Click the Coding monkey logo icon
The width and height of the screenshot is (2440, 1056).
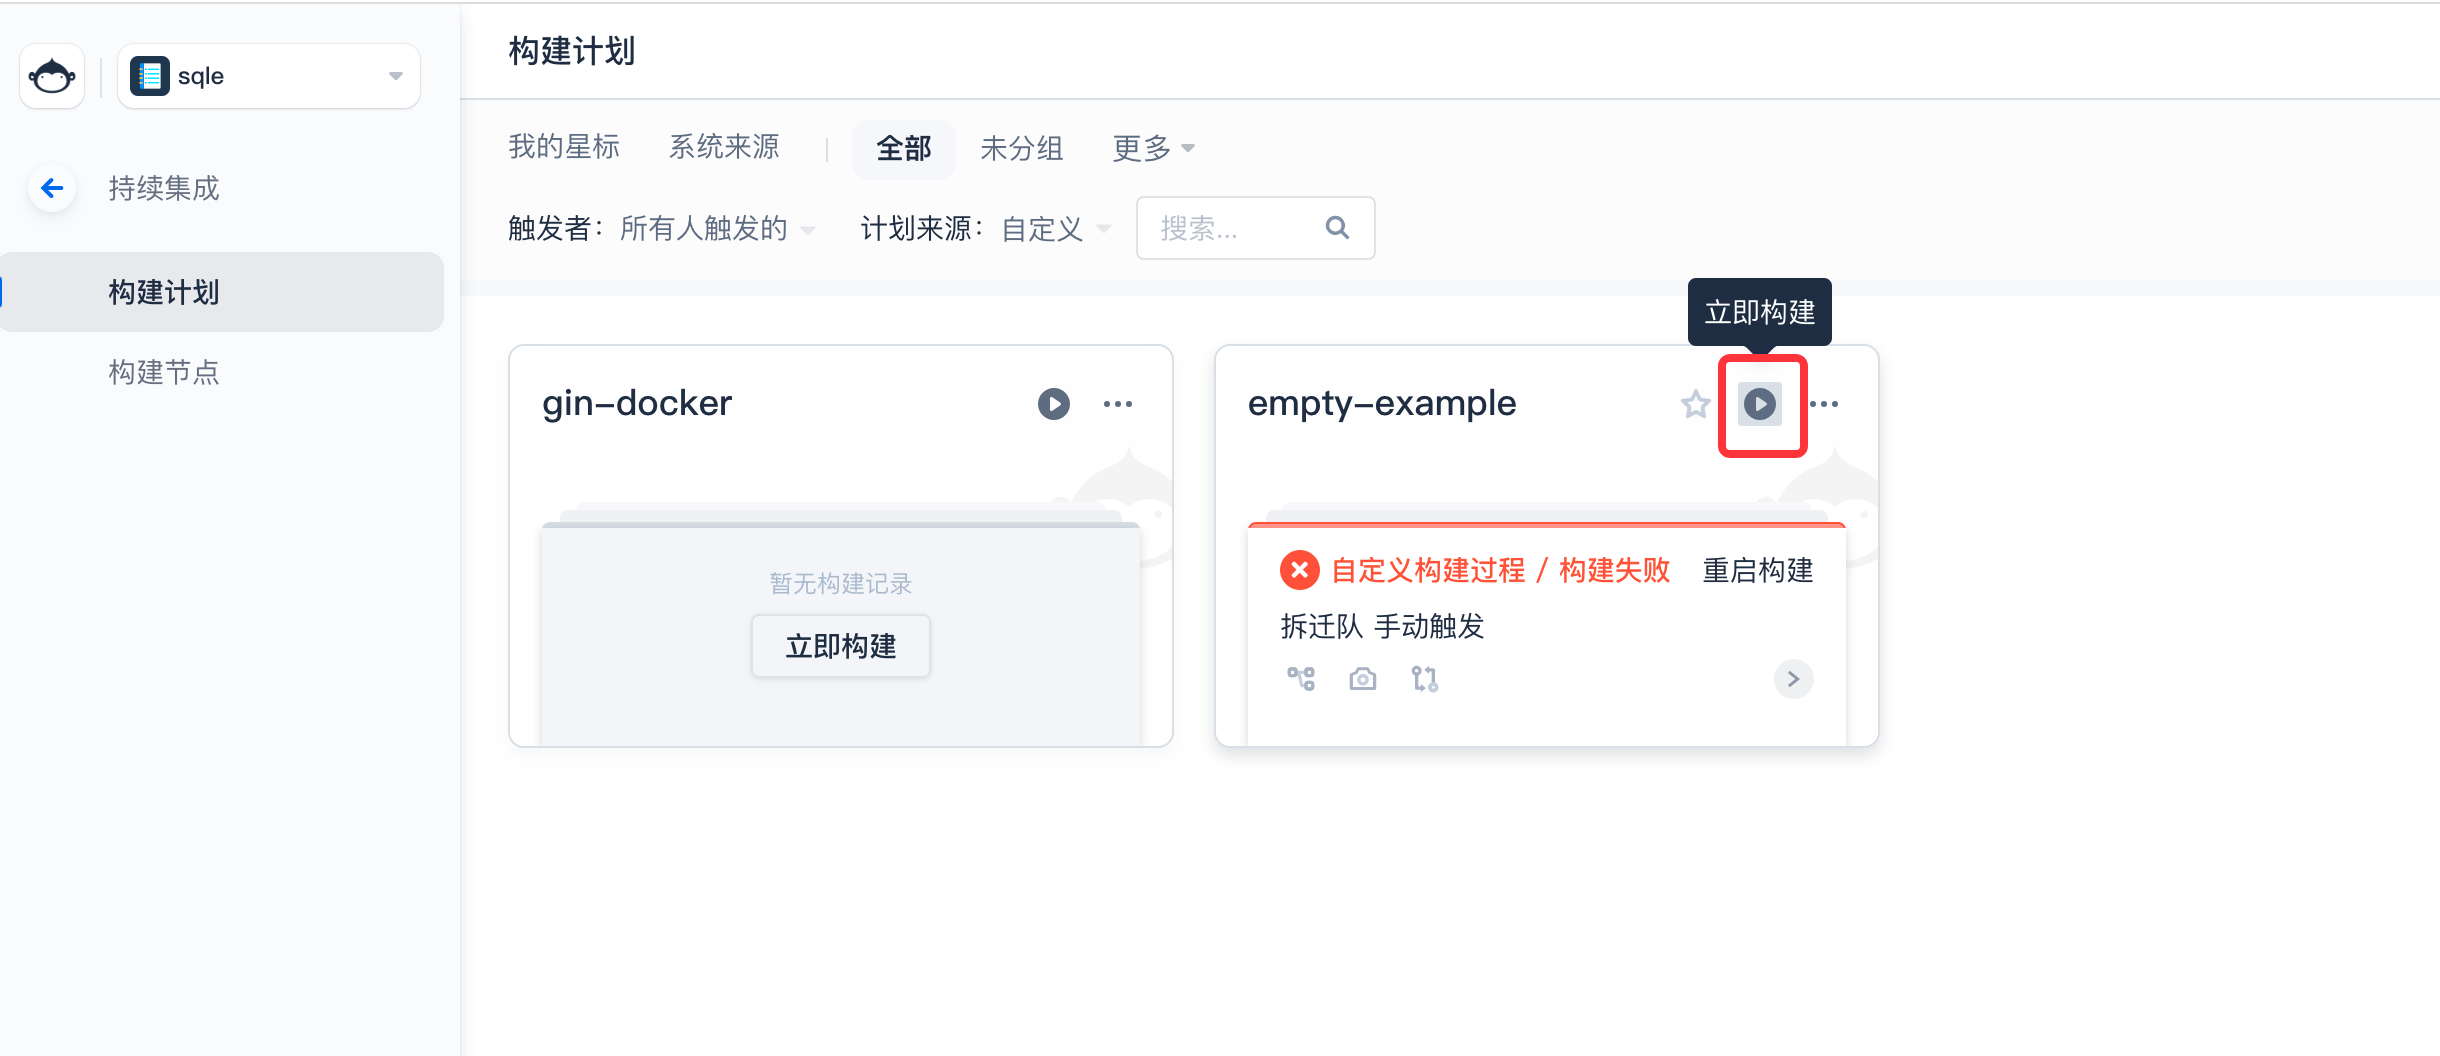coord(52,76)
